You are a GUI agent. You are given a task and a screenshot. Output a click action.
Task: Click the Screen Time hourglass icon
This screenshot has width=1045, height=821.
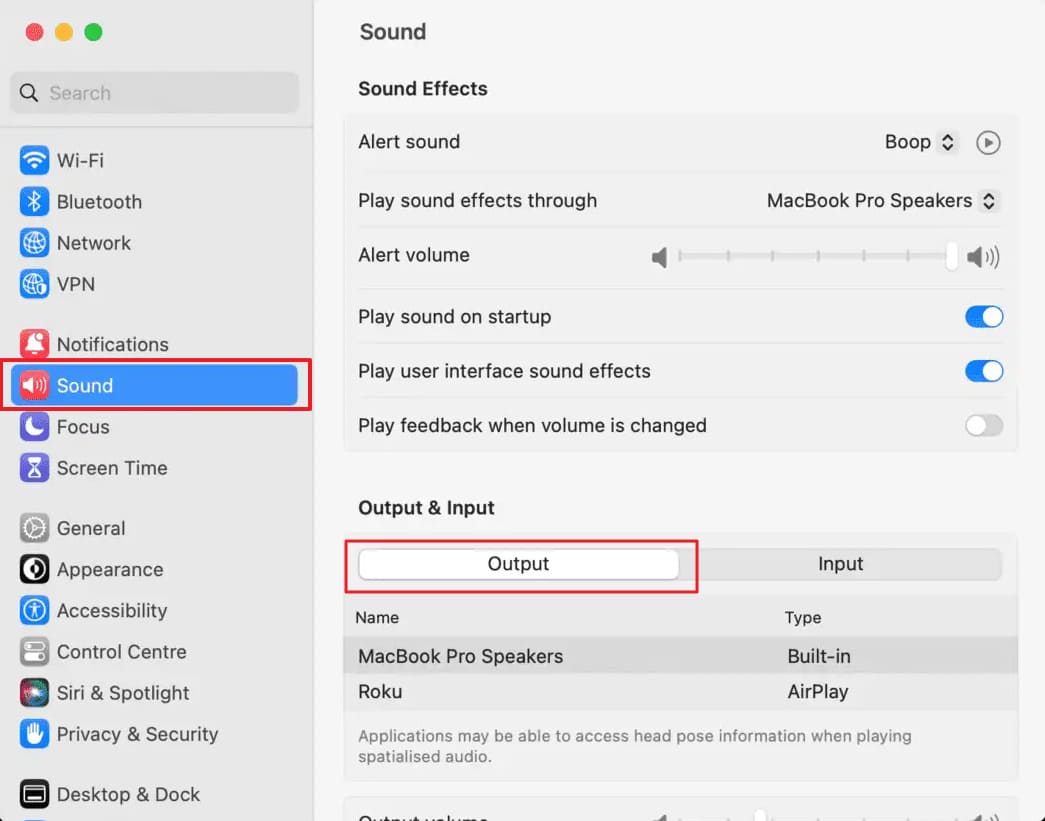click(x=34, y=468)
